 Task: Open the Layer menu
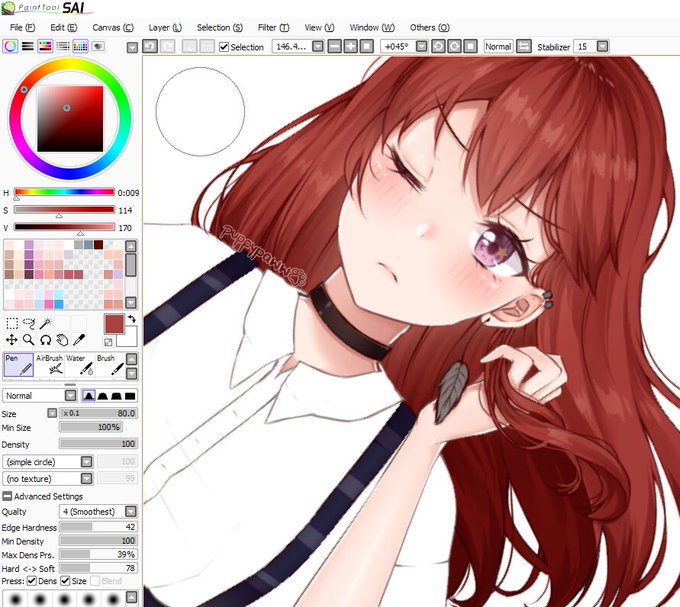point(165,27)
